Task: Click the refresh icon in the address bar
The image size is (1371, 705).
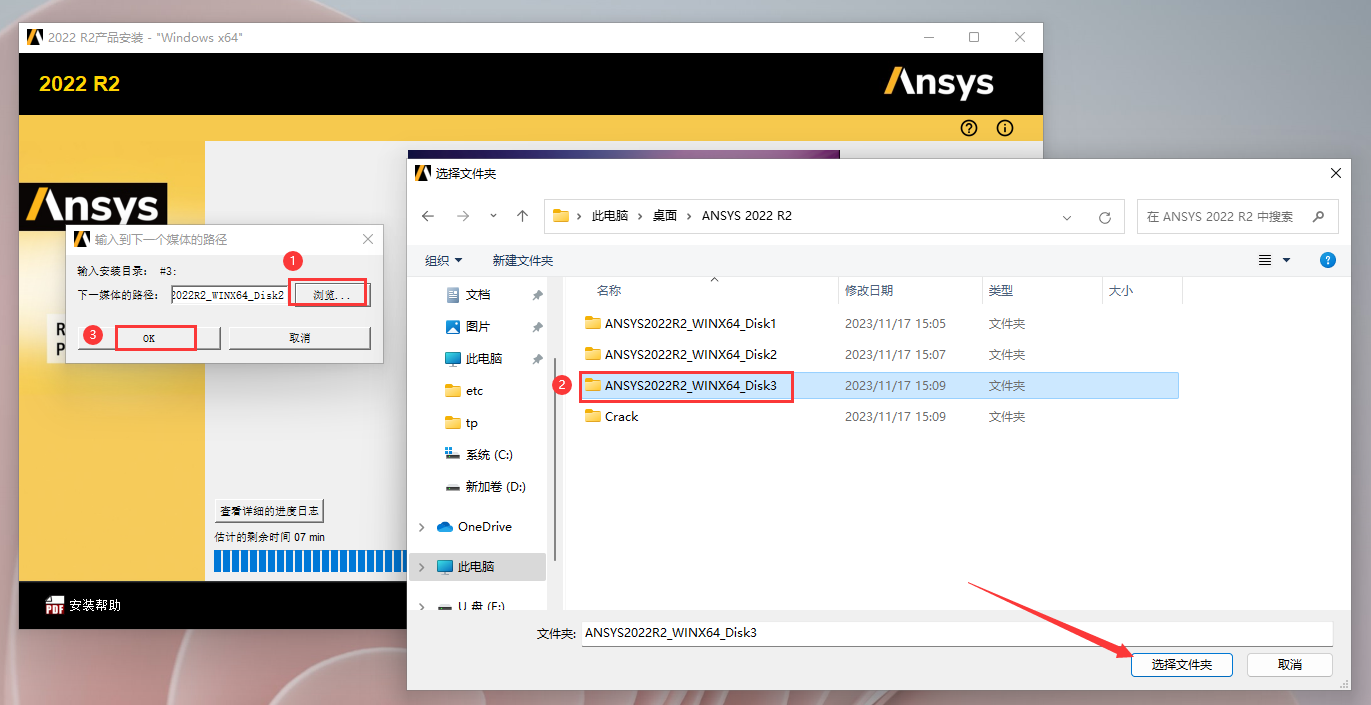Action: click(1104, 216)
